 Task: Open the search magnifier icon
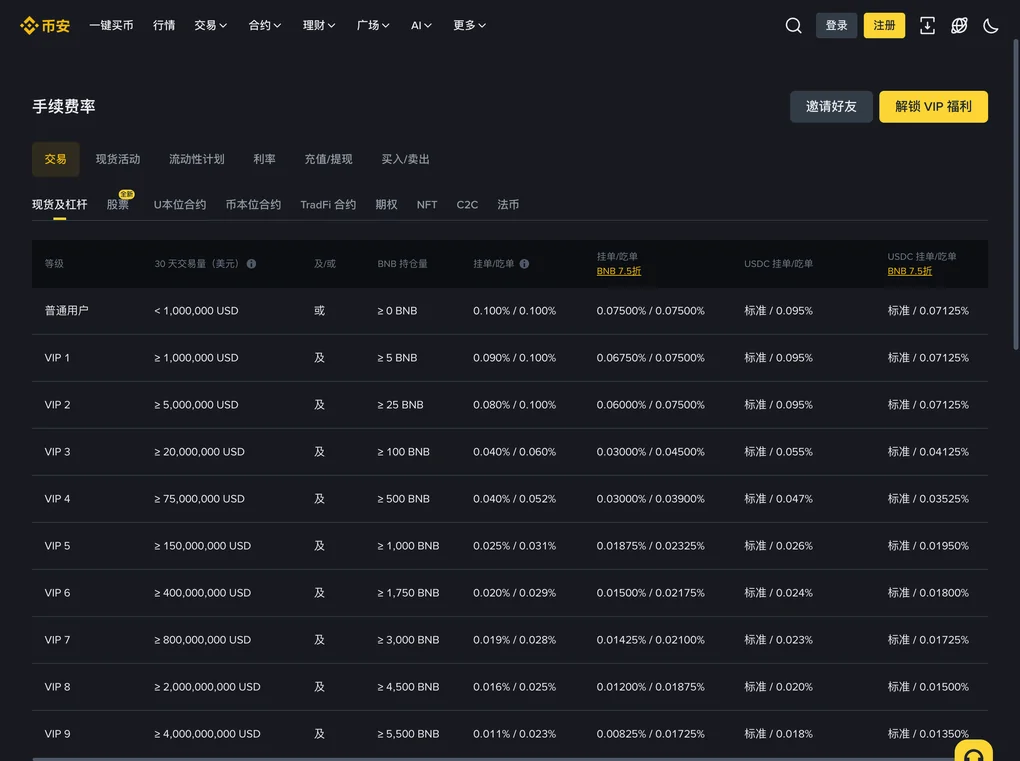[793, 25]
